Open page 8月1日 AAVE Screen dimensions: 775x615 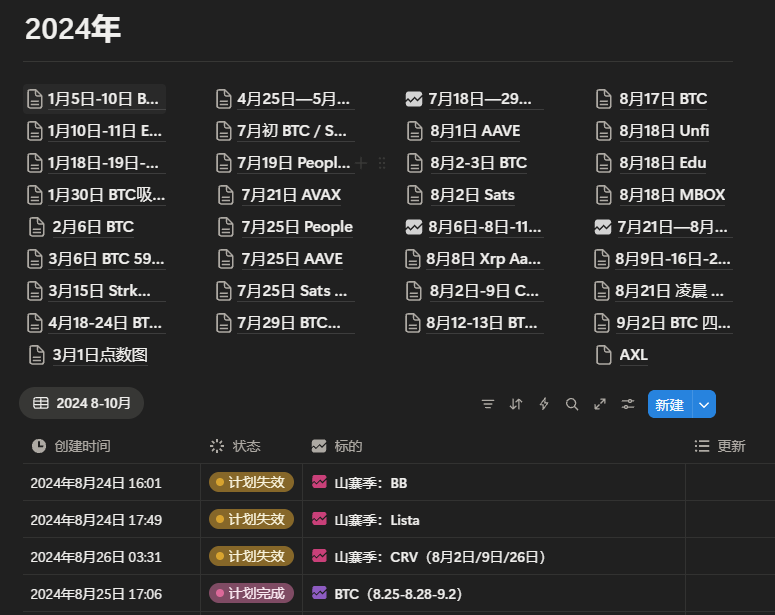475,131
